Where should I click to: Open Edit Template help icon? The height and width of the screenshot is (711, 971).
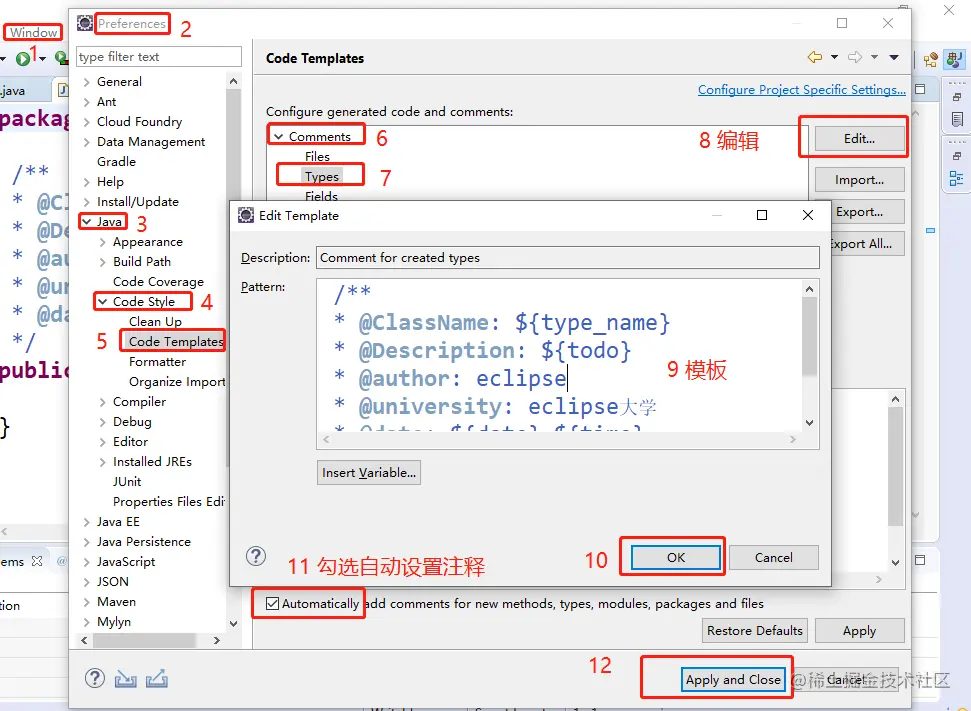pos(256,556)
